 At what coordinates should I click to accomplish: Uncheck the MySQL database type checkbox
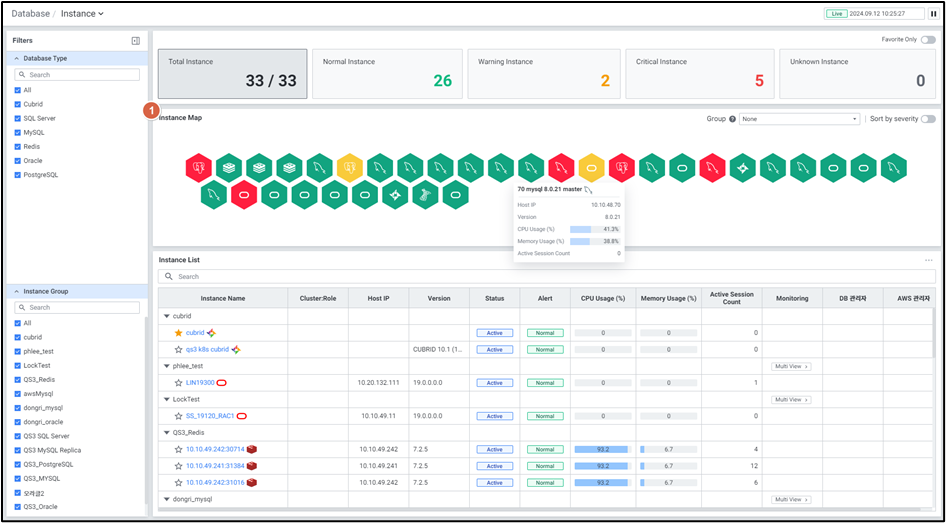(17, 132)
